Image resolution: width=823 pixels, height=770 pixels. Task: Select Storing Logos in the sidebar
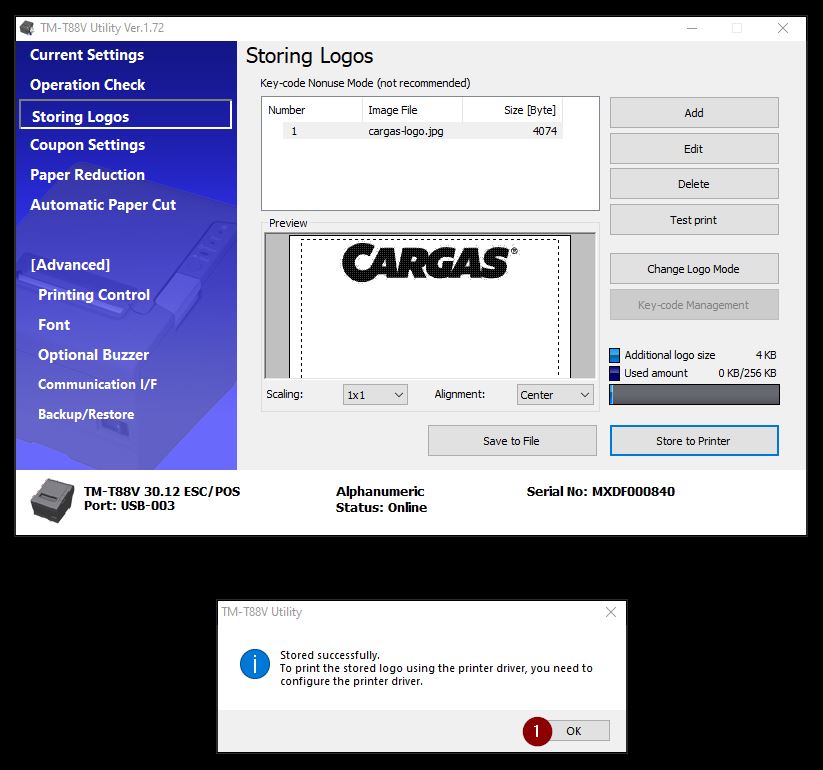[125, 114]
